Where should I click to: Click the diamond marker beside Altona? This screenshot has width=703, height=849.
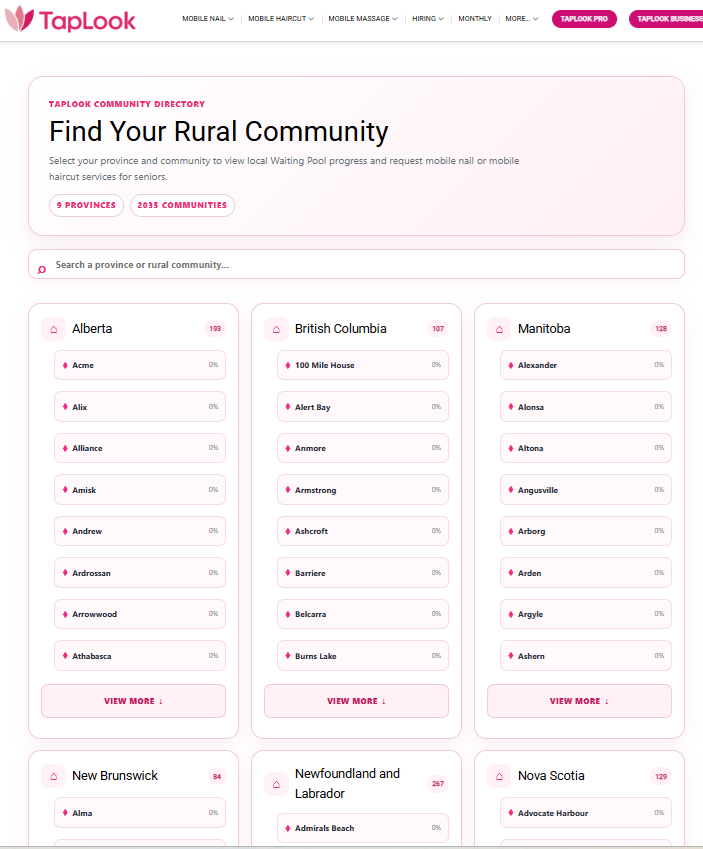[x=511, y=448]
